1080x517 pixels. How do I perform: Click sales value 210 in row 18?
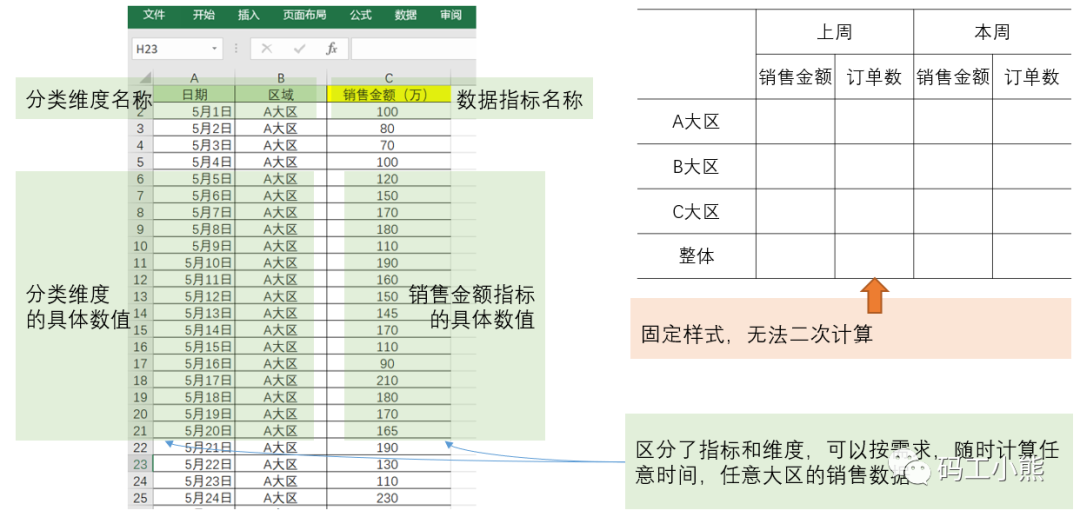coord(389,380)
